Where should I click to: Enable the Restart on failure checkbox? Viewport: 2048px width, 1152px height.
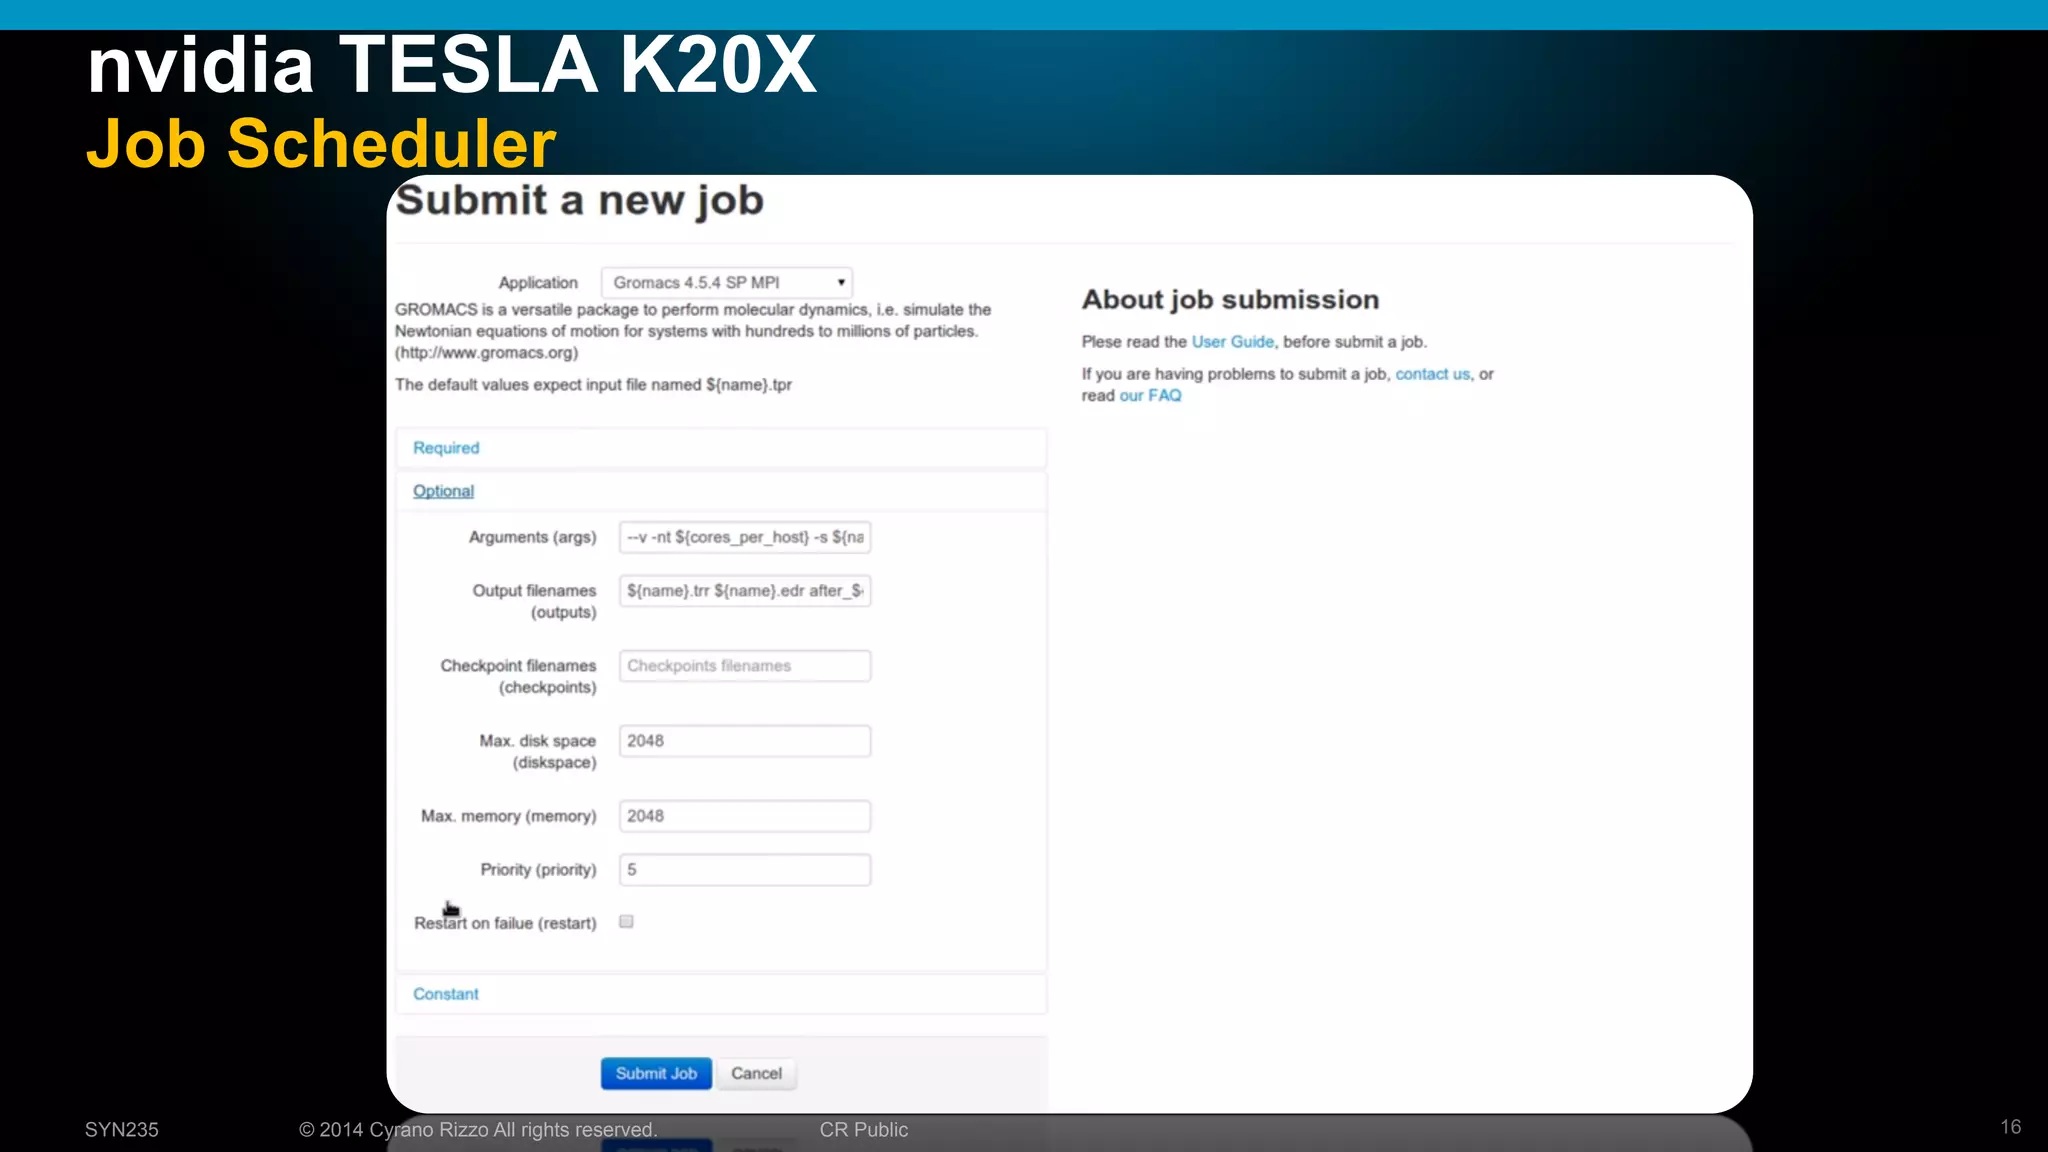(626, 922)
